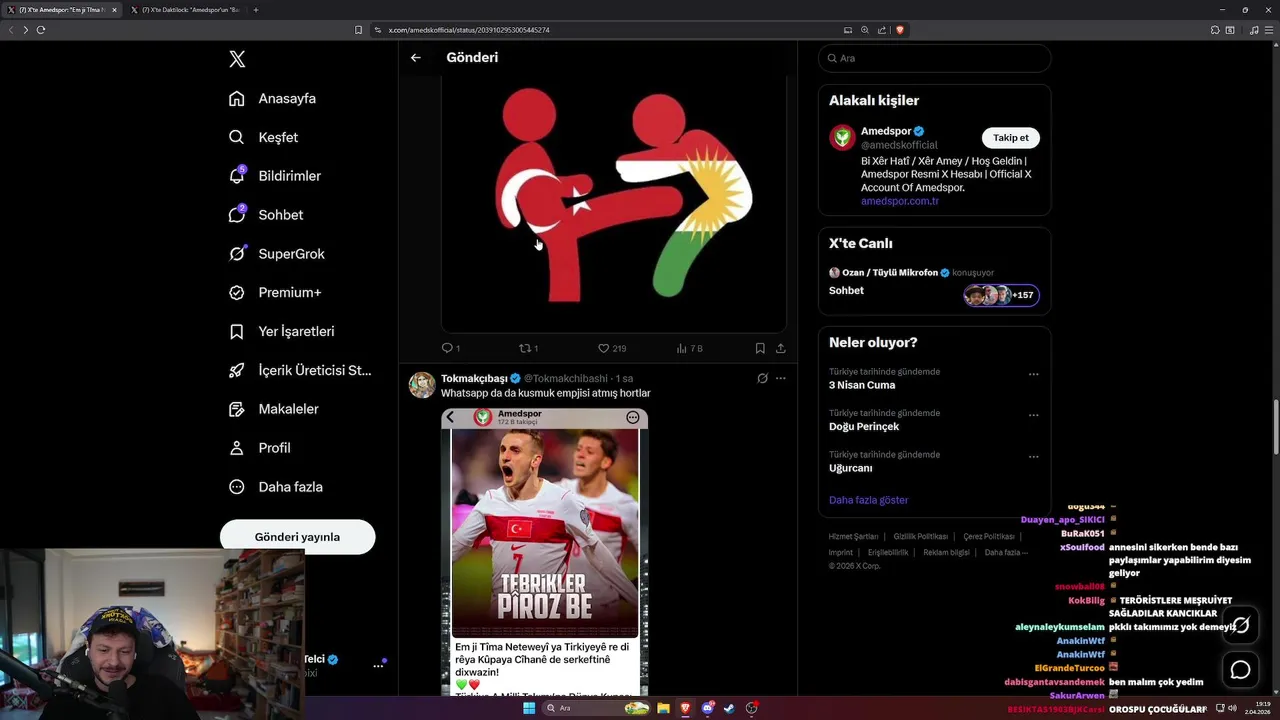Image resolution: width=1280 pixels, height=720 pixels.
Task: Click the Ara search field
Action: (934, 58)
